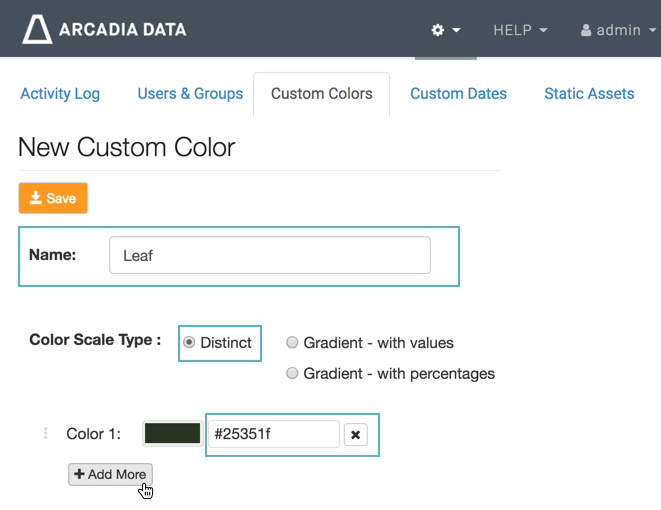Choose Gradient - with values option
661x510 pixels.
293,342
